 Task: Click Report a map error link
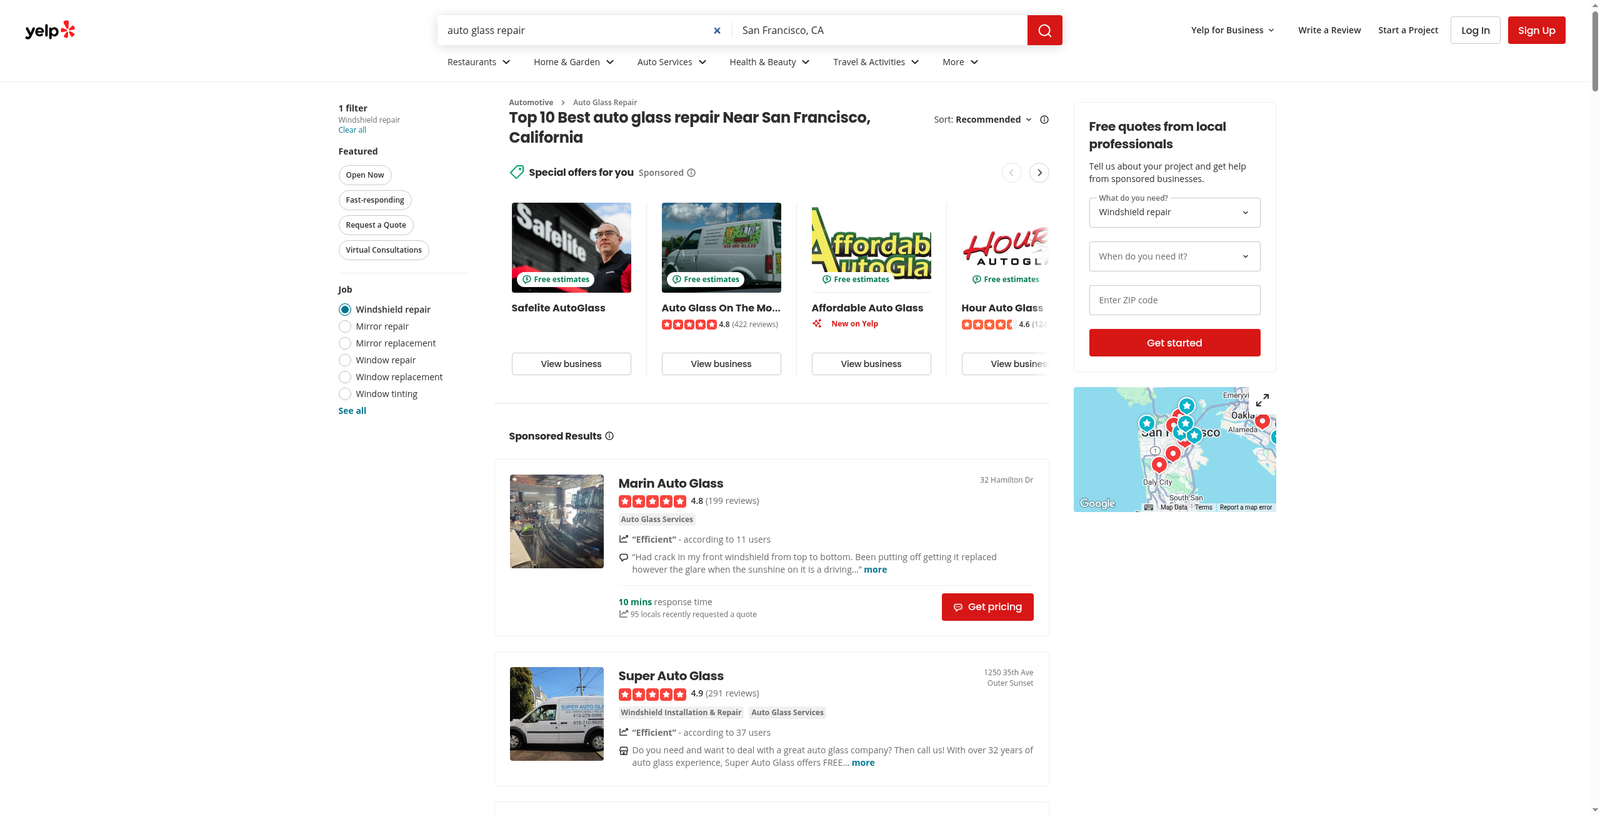(x=1245, y=507)
